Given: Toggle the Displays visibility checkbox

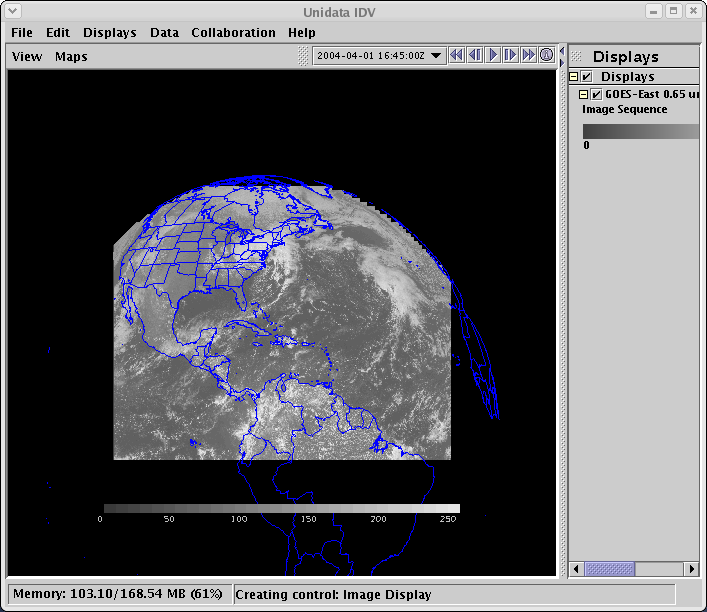Looking at the screenshot, I should [x=587, y=77].
